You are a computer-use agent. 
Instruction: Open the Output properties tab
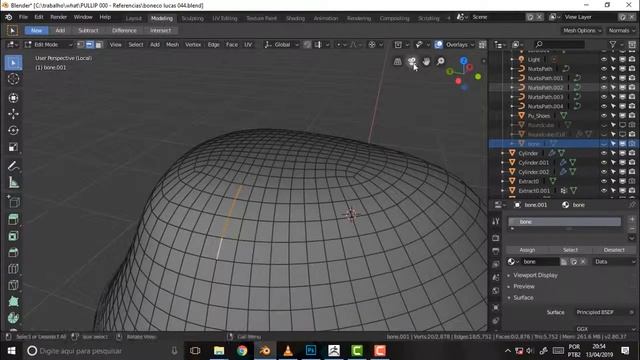[496, 251]
